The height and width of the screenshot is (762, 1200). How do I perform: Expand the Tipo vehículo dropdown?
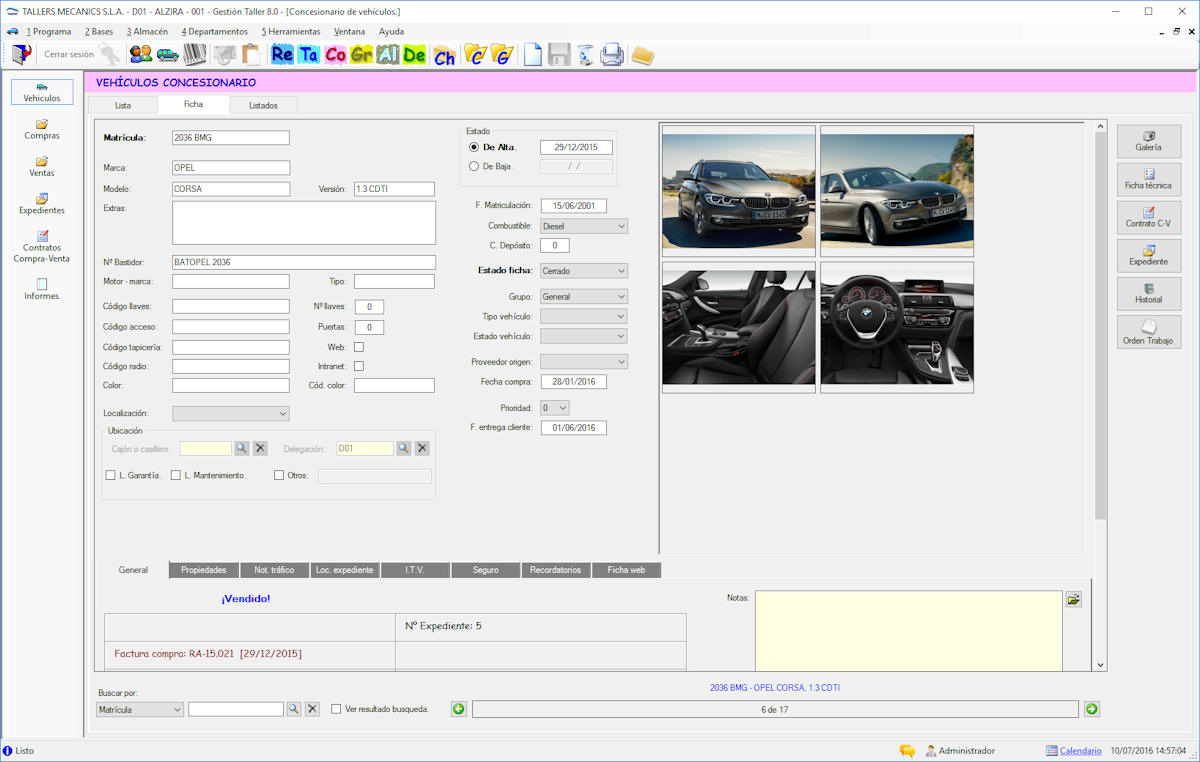point(621,316)
